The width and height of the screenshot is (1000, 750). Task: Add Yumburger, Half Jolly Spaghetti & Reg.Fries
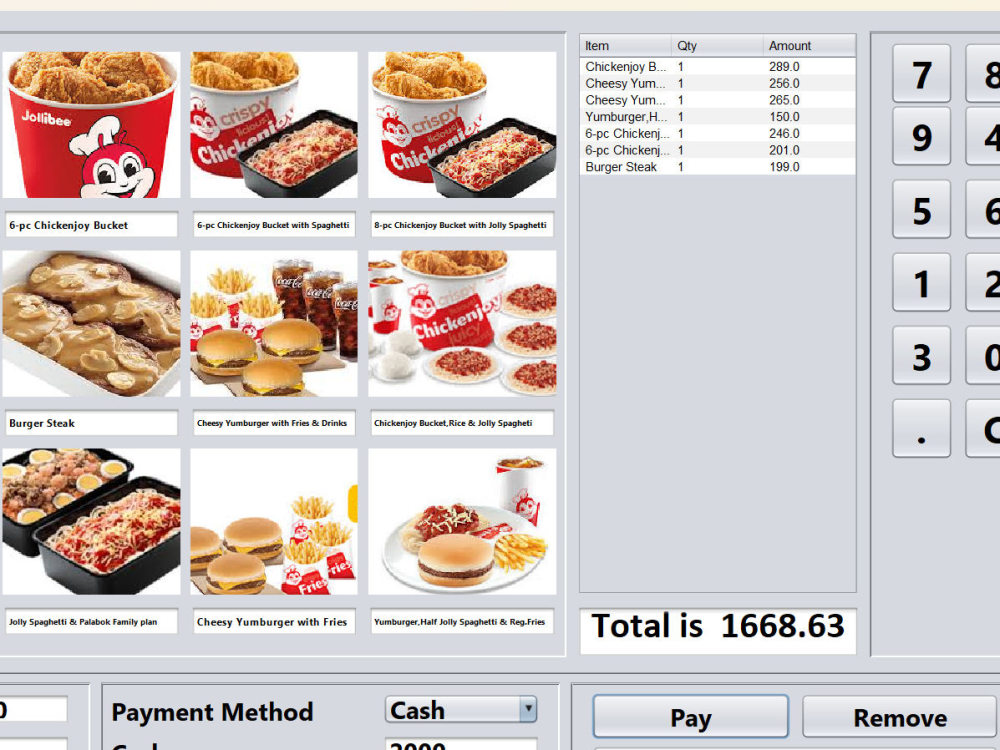pyautogui.click(x=460, y=520)
